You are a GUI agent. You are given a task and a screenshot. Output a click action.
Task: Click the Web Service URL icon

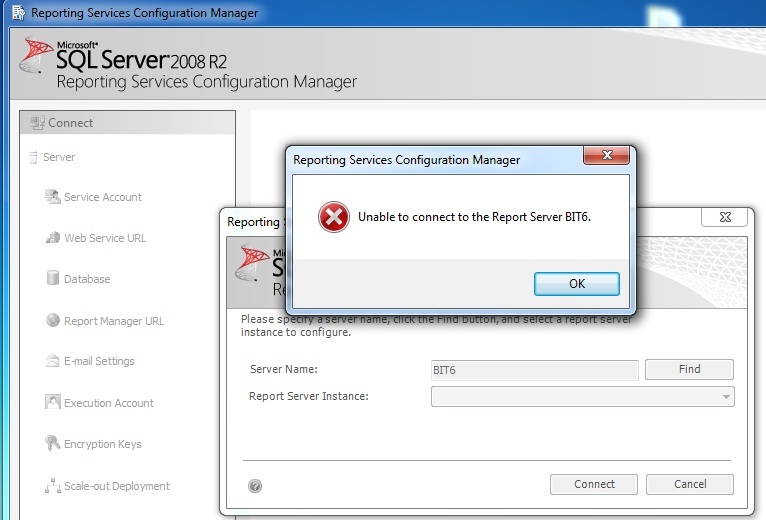click(53, 238)
